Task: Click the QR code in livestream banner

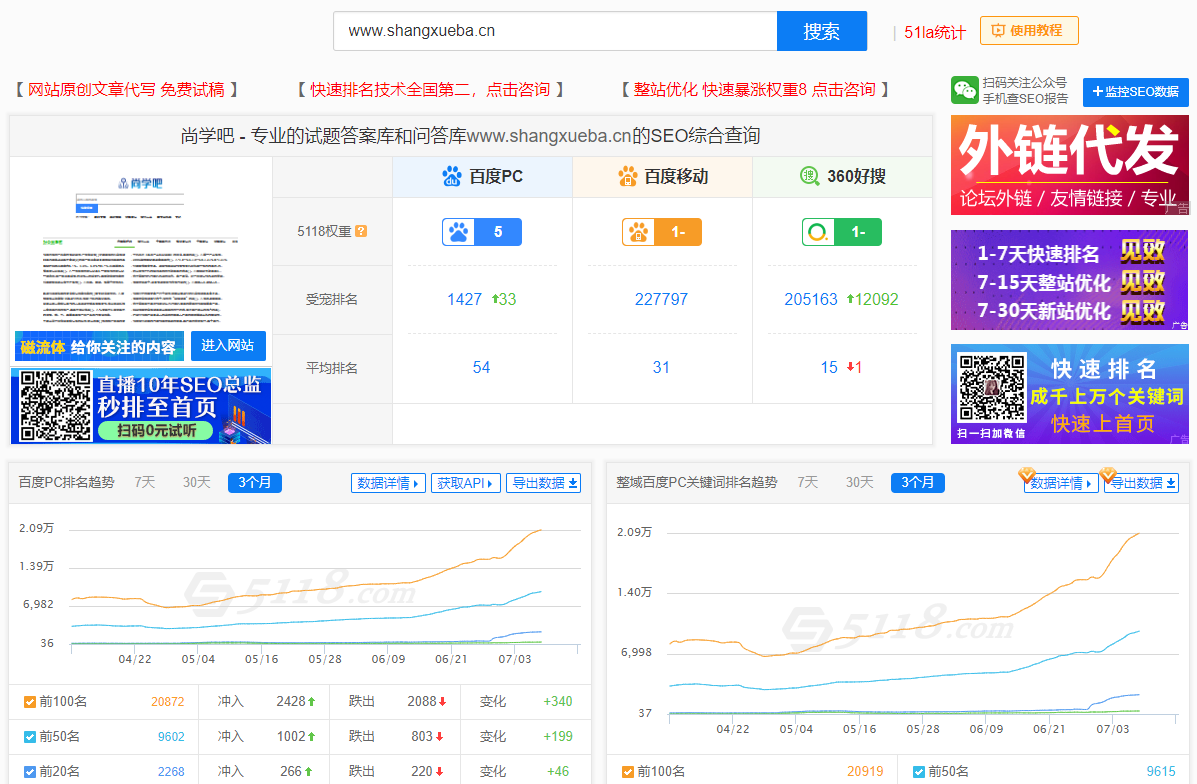Action: click(x=56, y=405)
